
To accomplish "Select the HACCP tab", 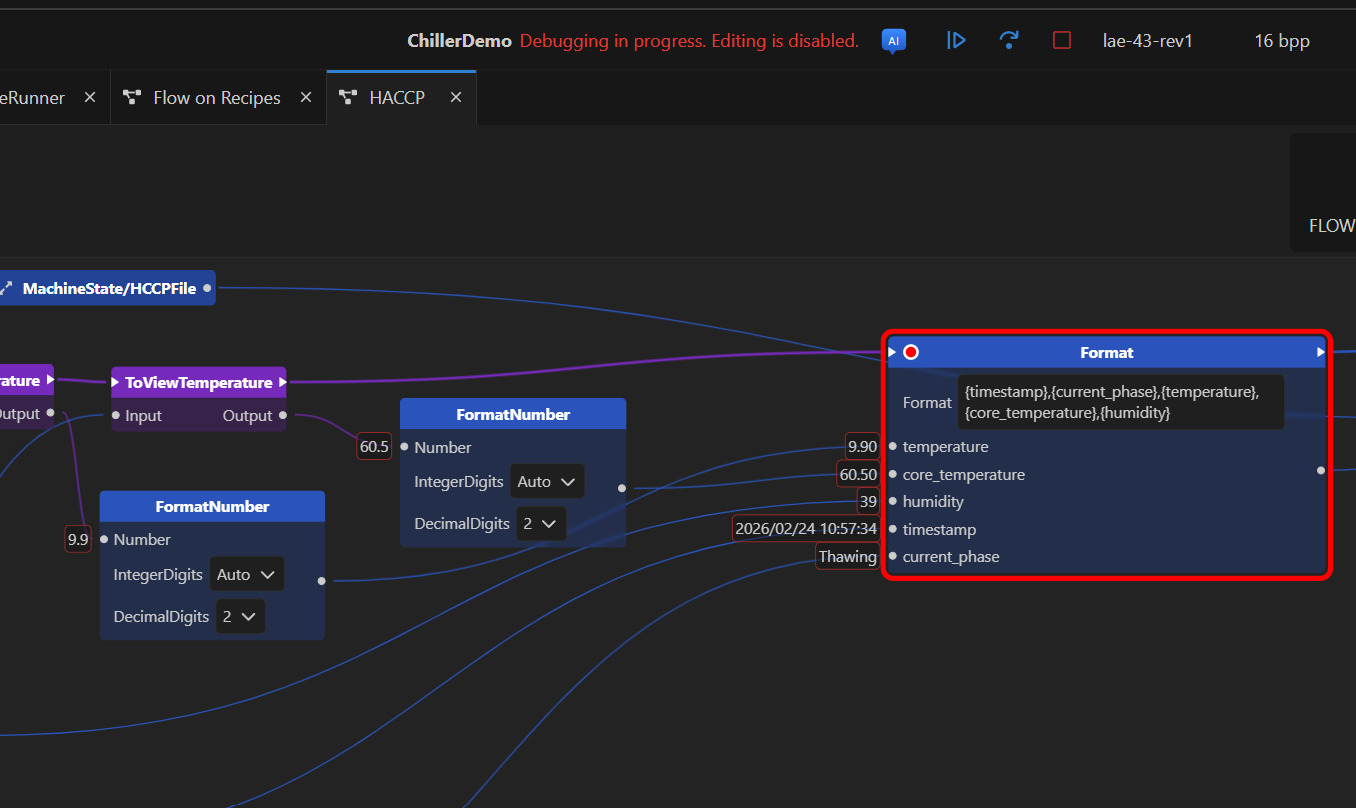I will point(396,97).
